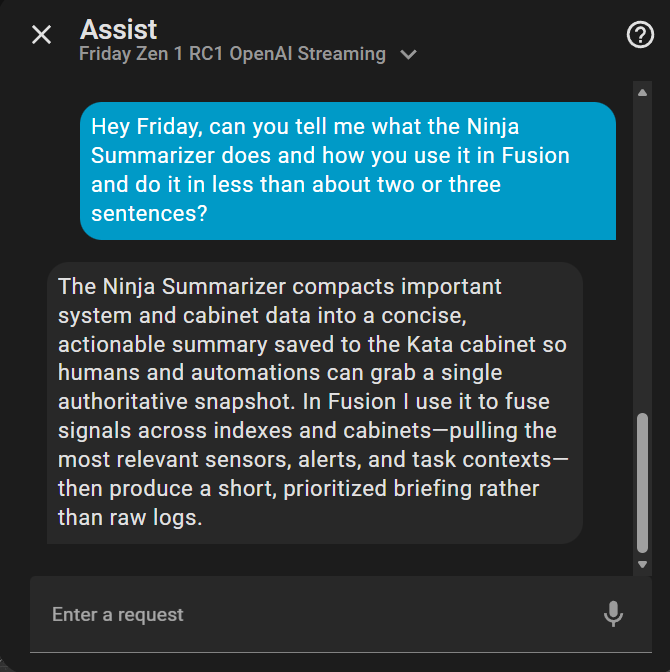
Task: Click "sentences?" at the end of the user message
Action: tap(149, 214)
